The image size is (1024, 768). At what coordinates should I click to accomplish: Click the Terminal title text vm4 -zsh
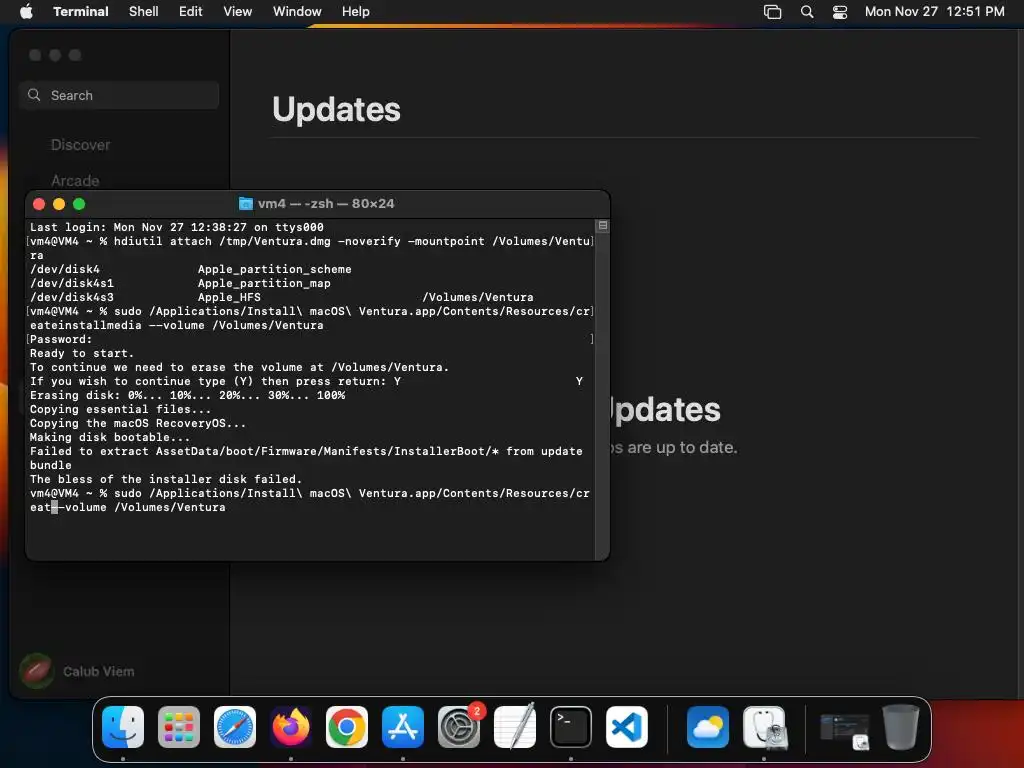[x=326, y=204]
